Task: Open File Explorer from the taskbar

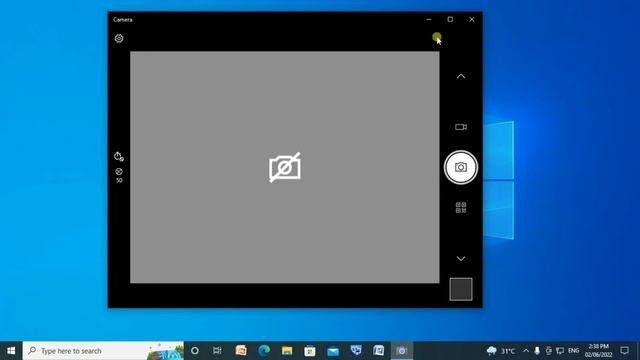Action: coord(287,351)
